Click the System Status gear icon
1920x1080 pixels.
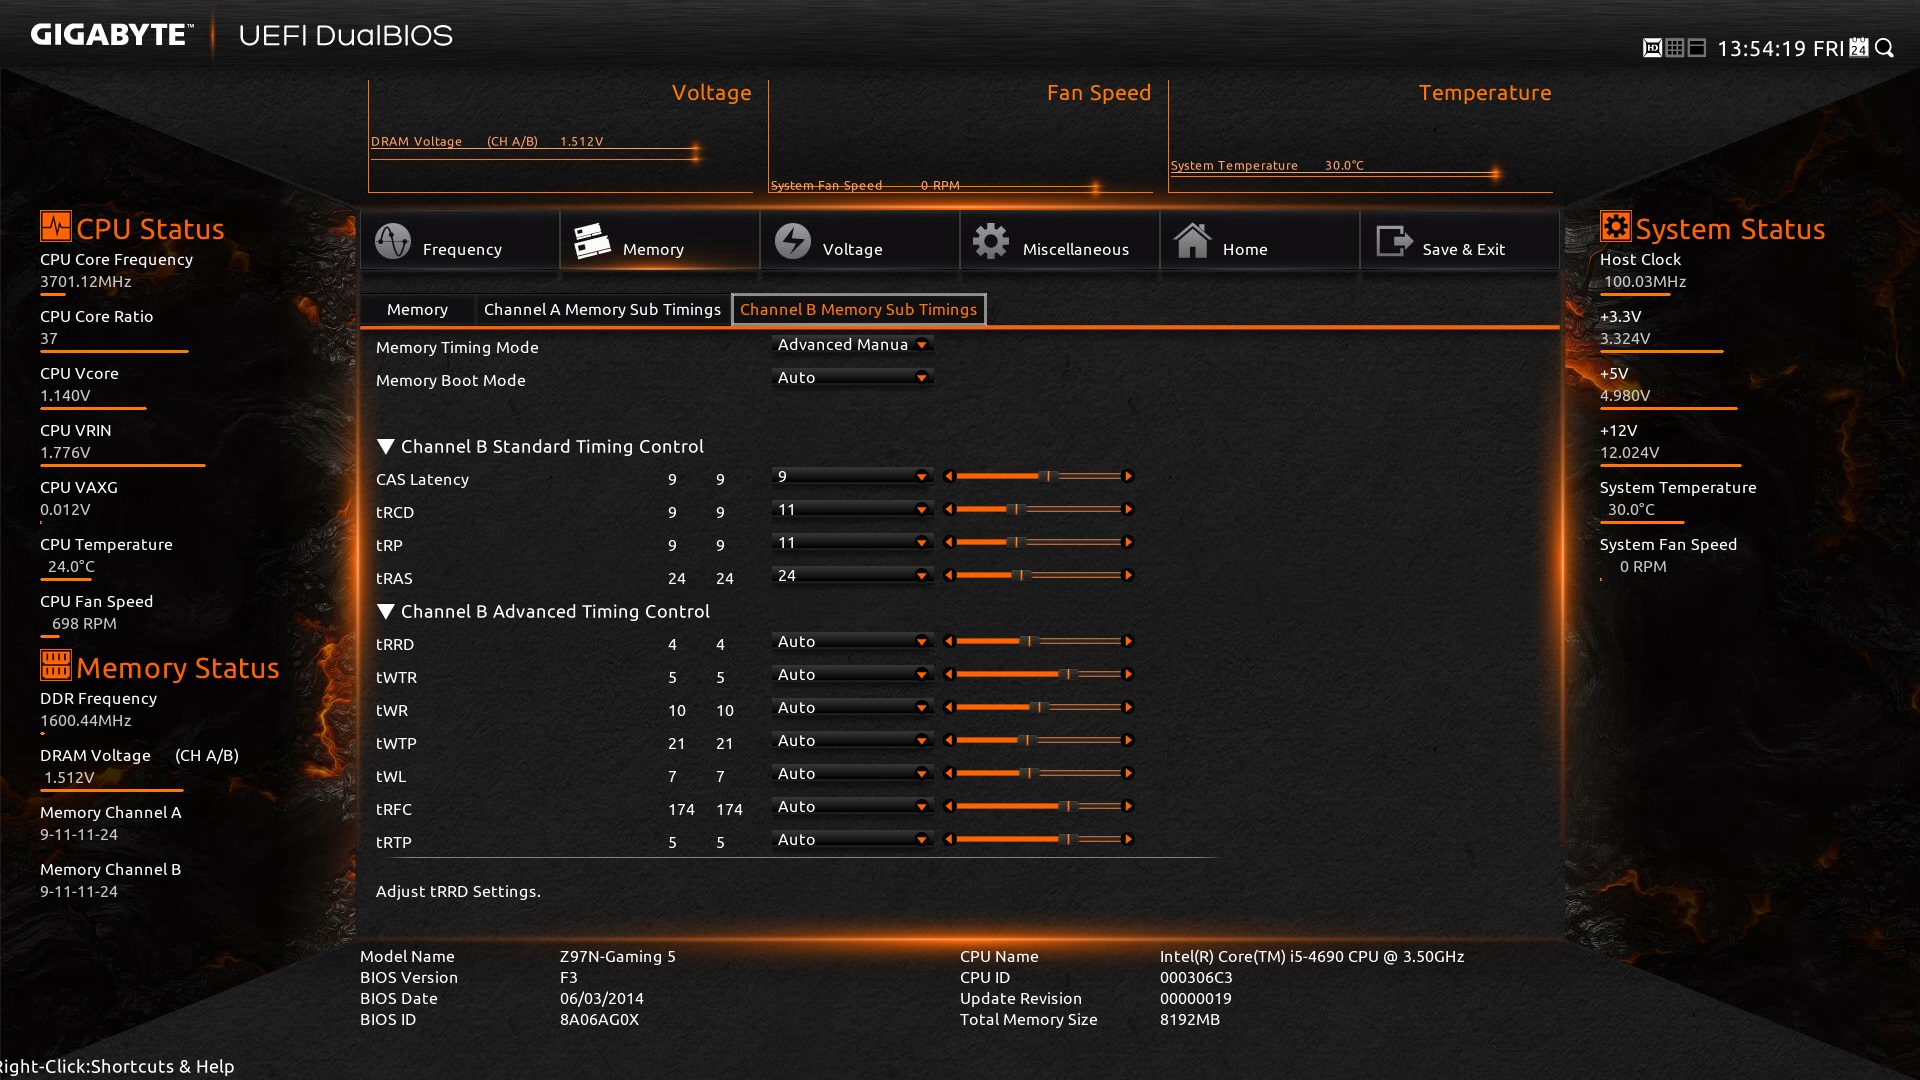(x=1615, y=226)
